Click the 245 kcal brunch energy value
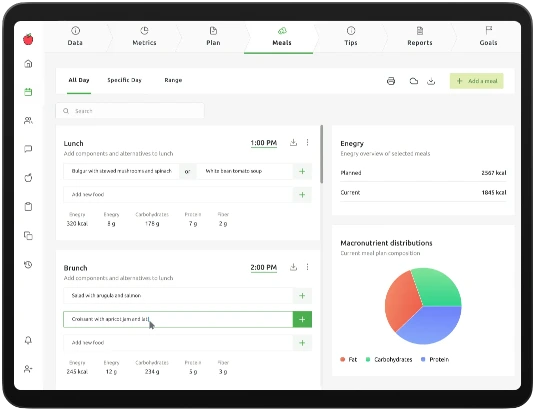This screenshot has width=535, height=411. coord(77,372)
